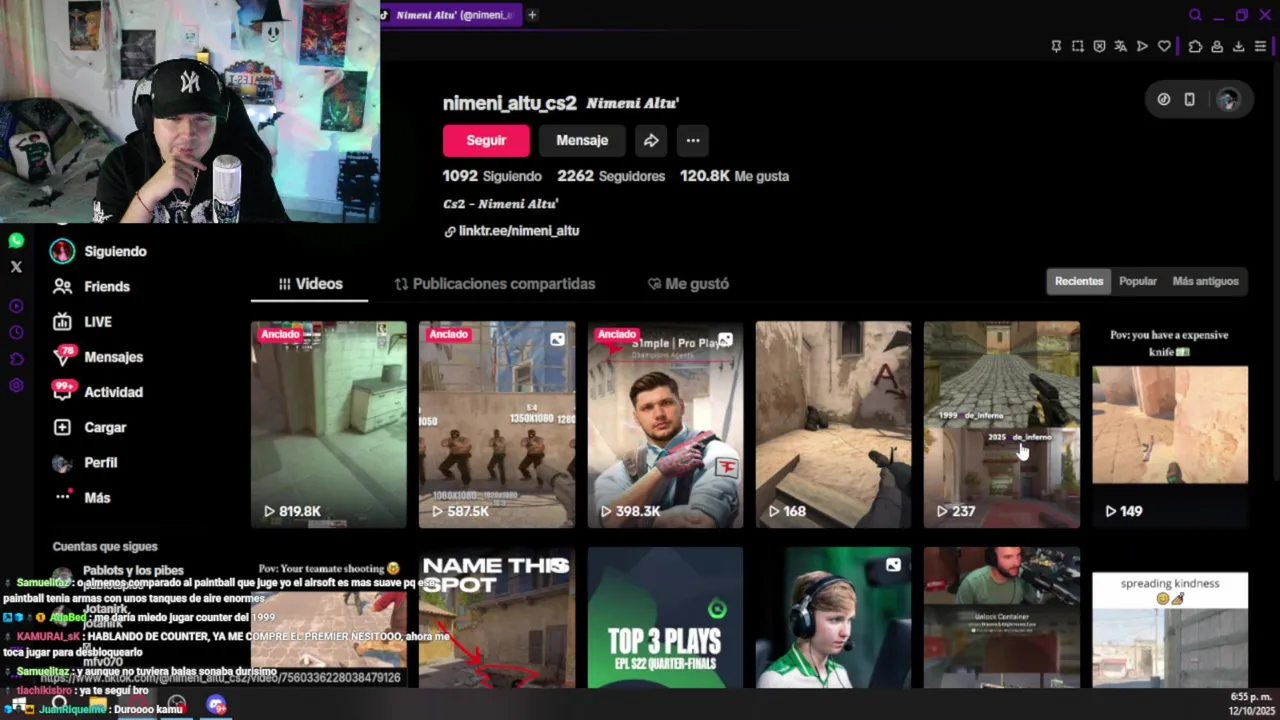Screen dimensions: 1280x720
Task: Open the user avatar in top pill
Action: [x=1228, y=99]
